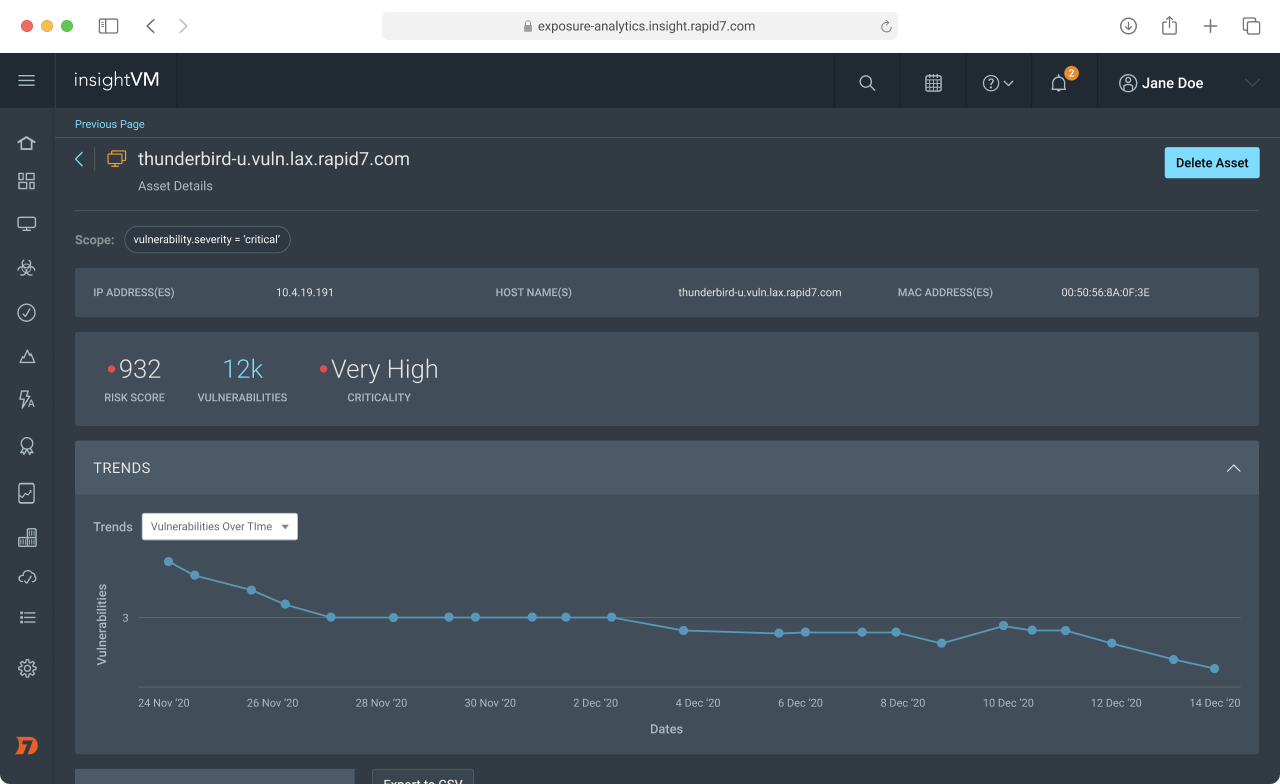Image resolution: width=1280 pixels, height=784 pixels.
Task: Click the orange asset device icon
Action: click(x=117, y=159)
